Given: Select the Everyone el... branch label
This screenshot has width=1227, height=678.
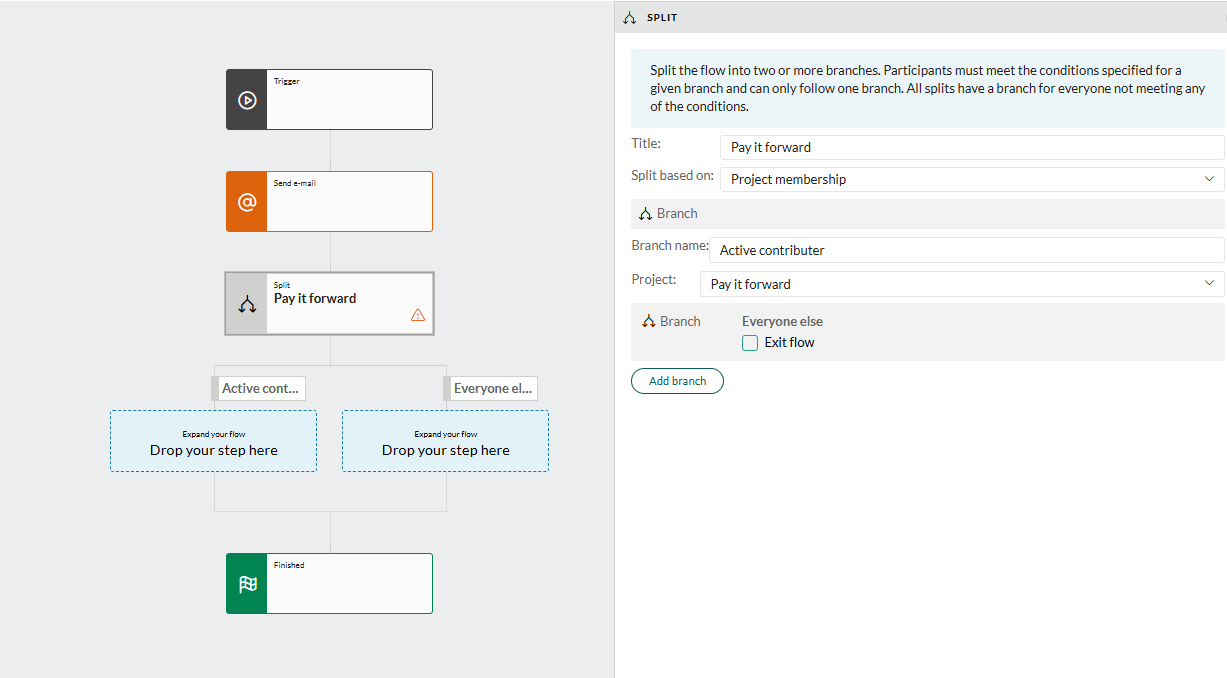Looking at the screenshot, I should [x=493, y=388].
